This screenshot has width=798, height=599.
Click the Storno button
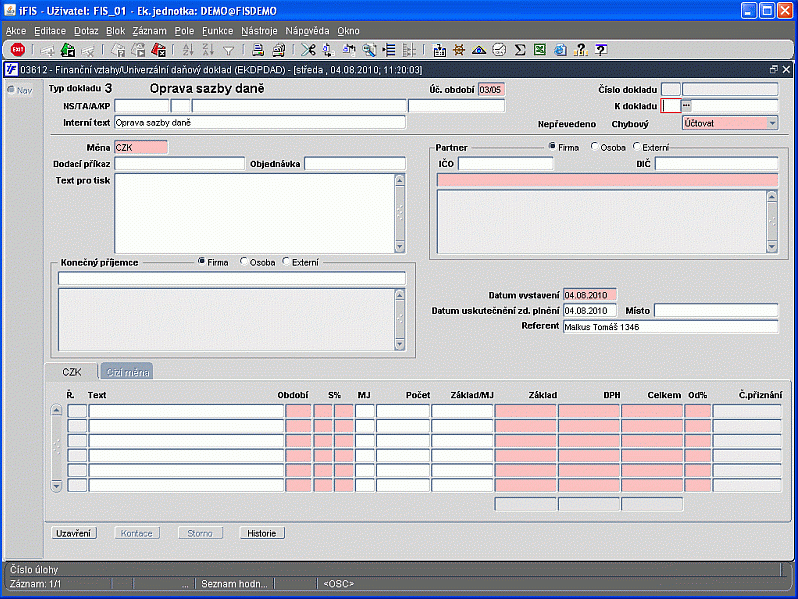coord(200,533)
